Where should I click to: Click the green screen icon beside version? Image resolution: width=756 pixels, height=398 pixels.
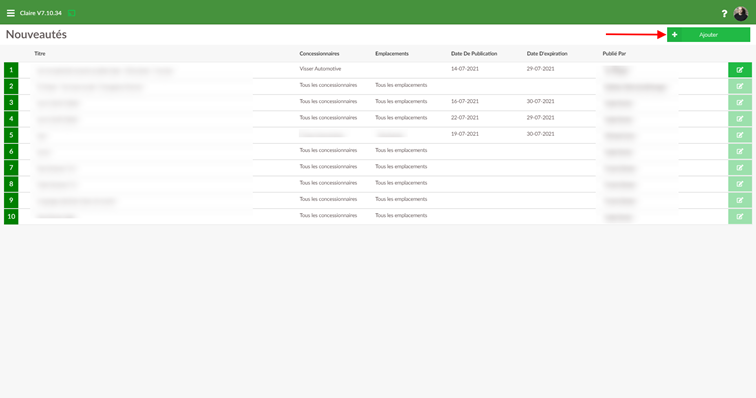[71, 13]
